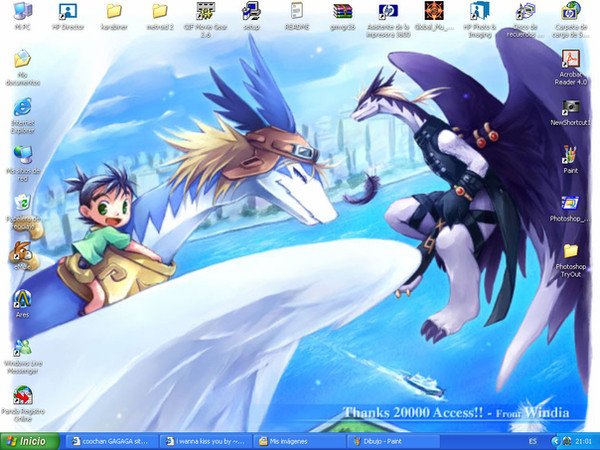The width and height of the screenshot is (600, 450).
Task: Select the orange Global_Mu image icon
Action: (434, 11)
